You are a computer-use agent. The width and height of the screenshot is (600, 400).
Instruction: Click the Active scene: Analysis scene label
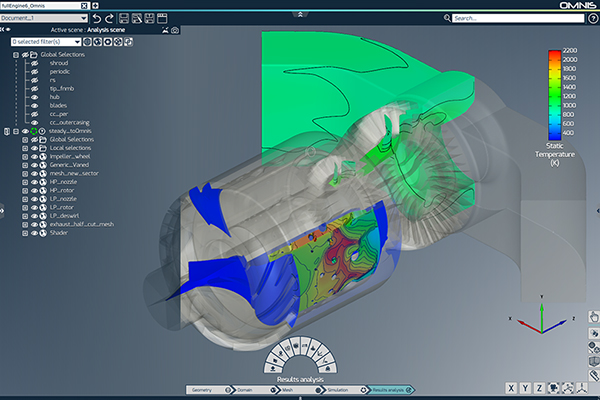88,30
